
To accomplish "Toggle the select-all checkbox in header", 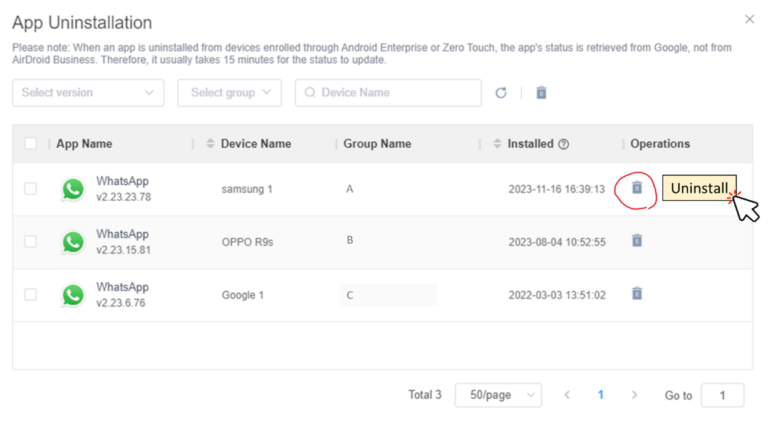I will pos(30,143).
